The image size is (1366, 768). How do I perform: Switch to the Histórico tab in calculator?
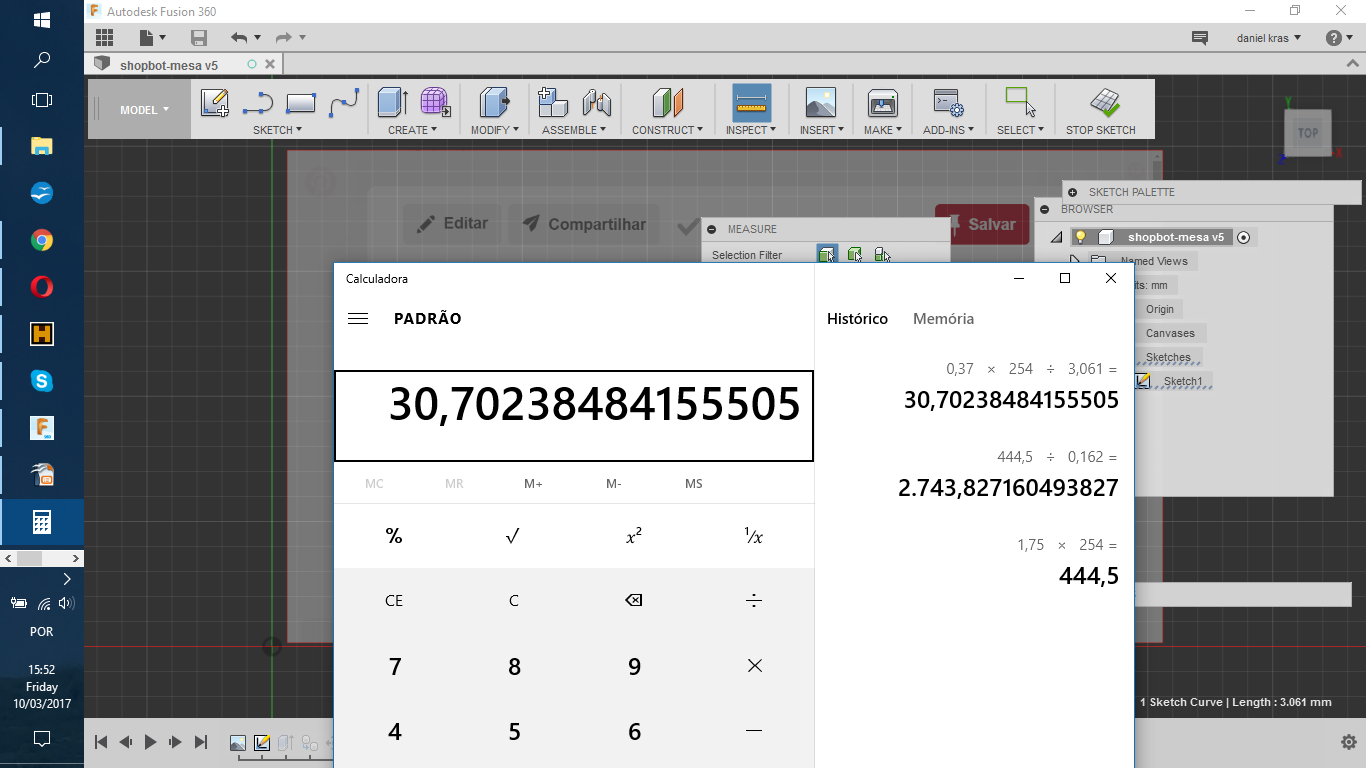point(857,319)
